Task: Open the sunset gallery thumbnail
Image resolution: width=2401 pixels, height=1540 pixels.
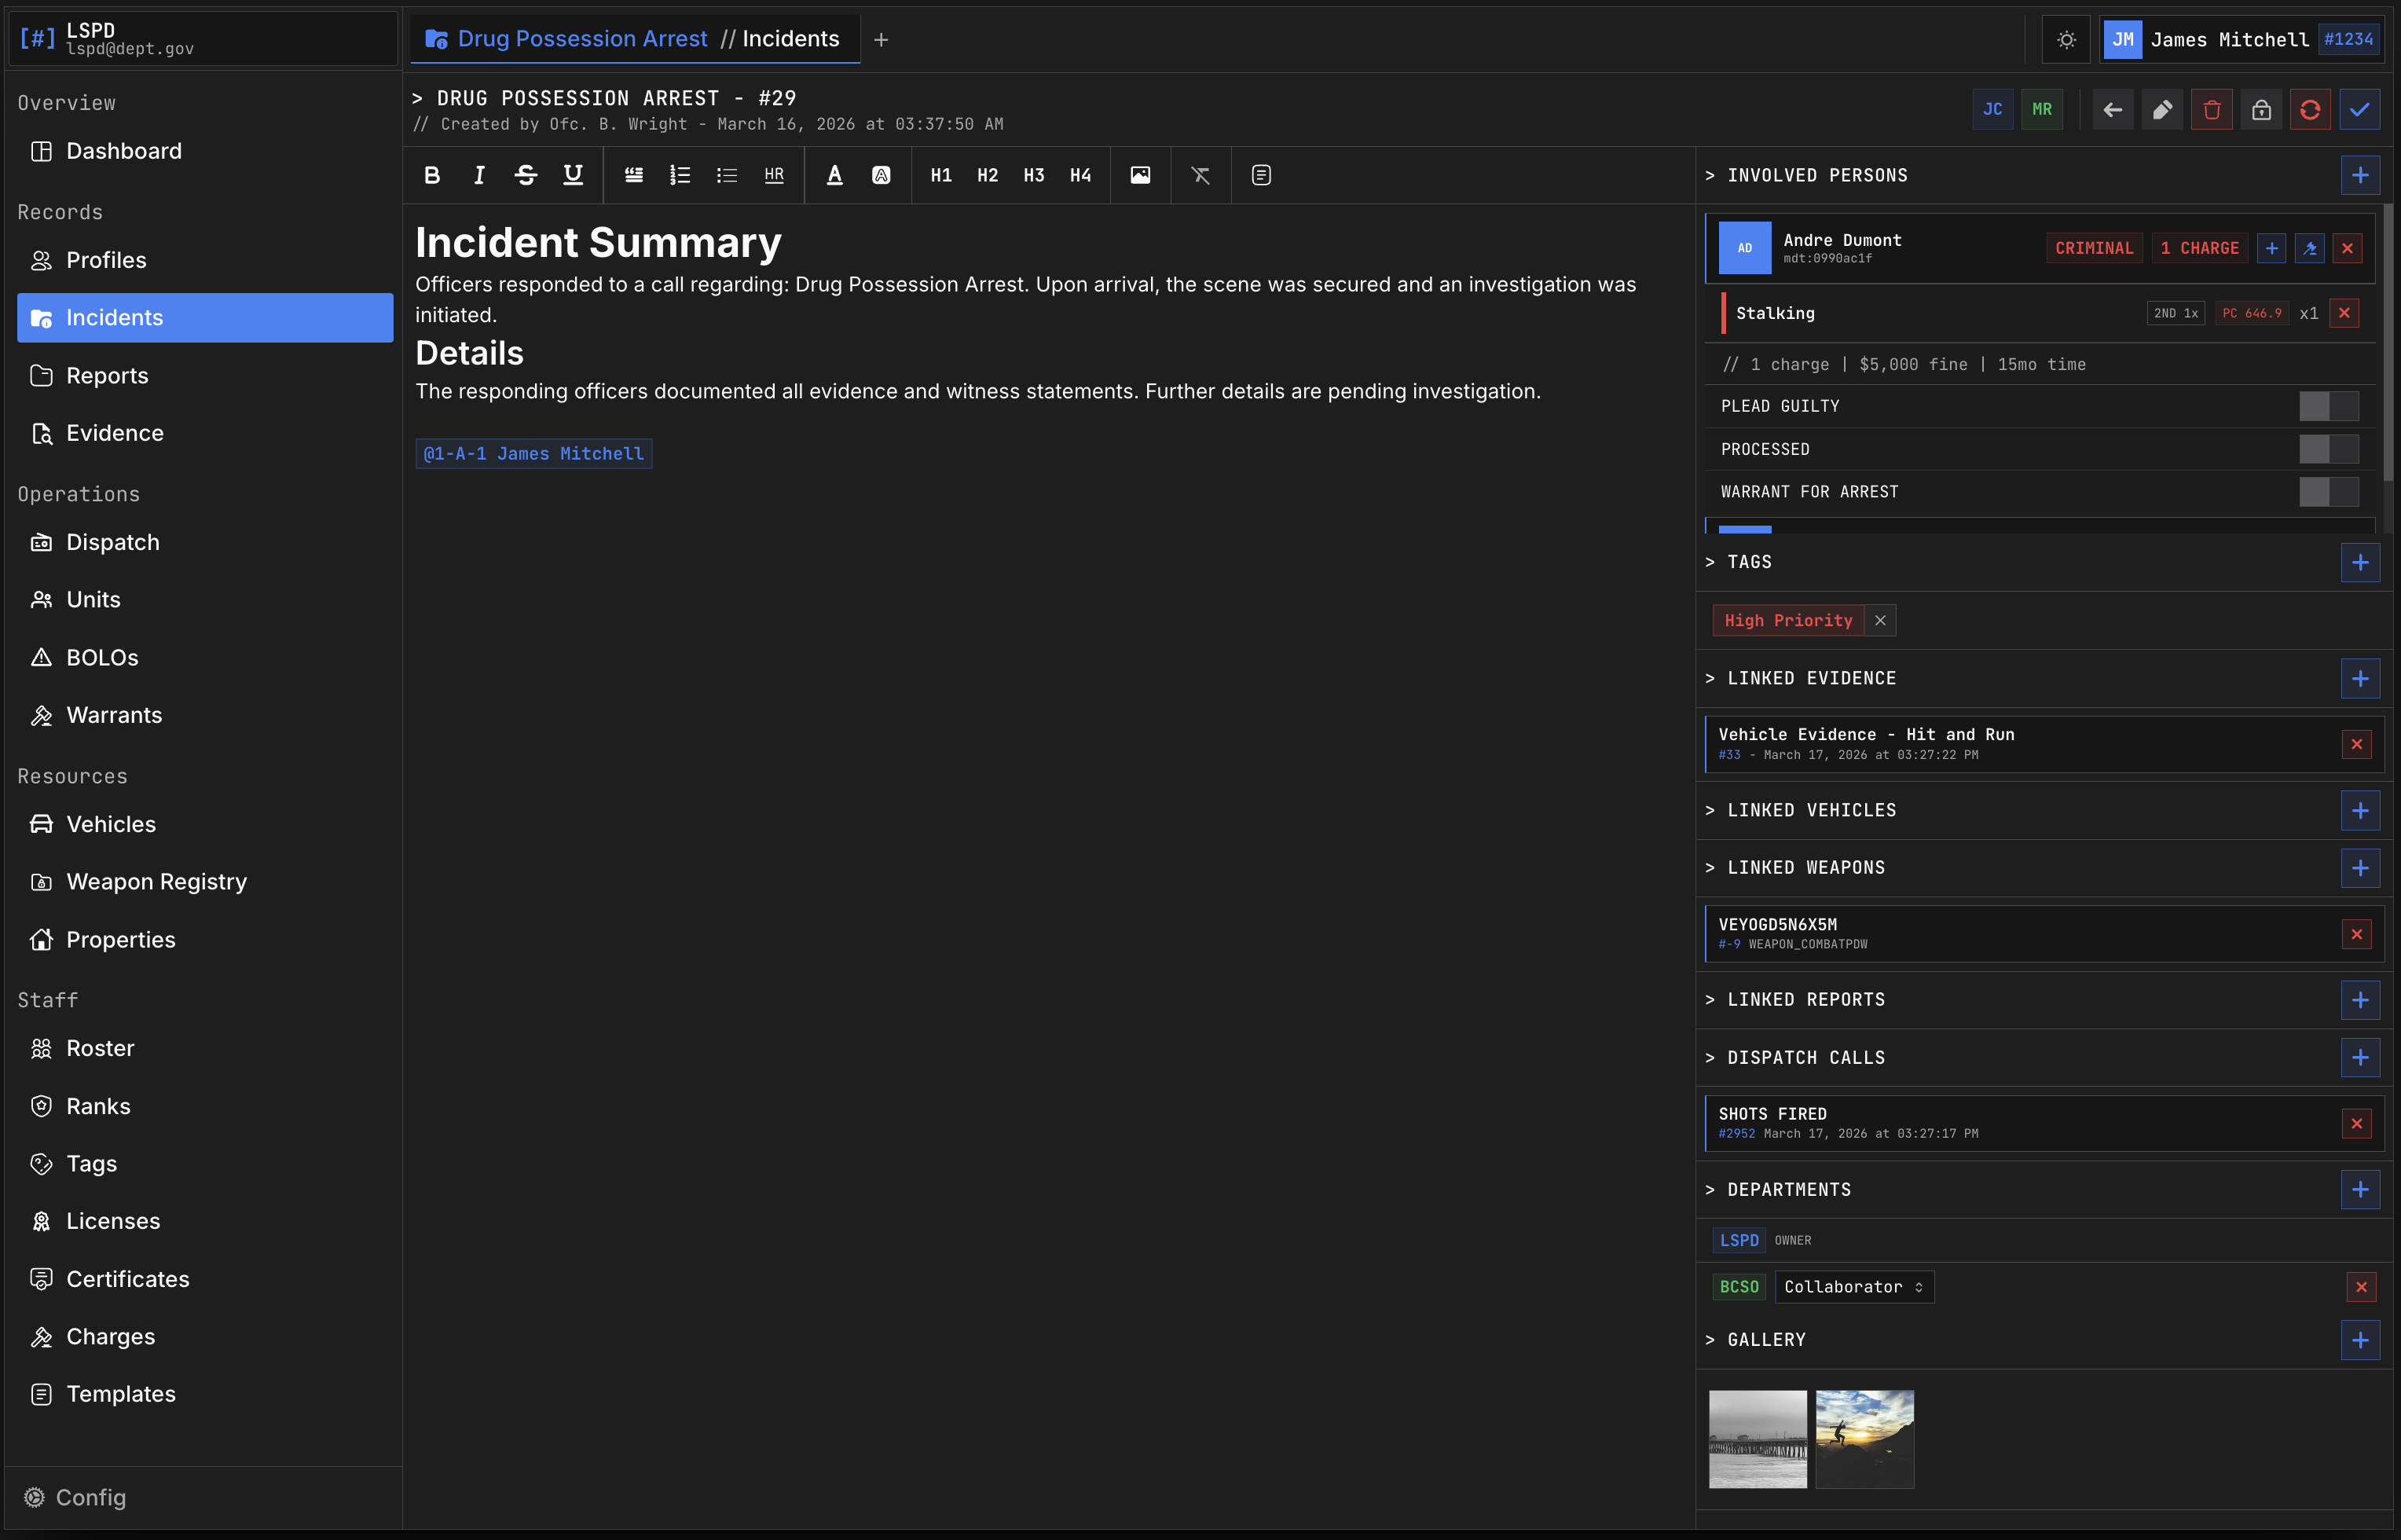Action: click(1864, 1439)
